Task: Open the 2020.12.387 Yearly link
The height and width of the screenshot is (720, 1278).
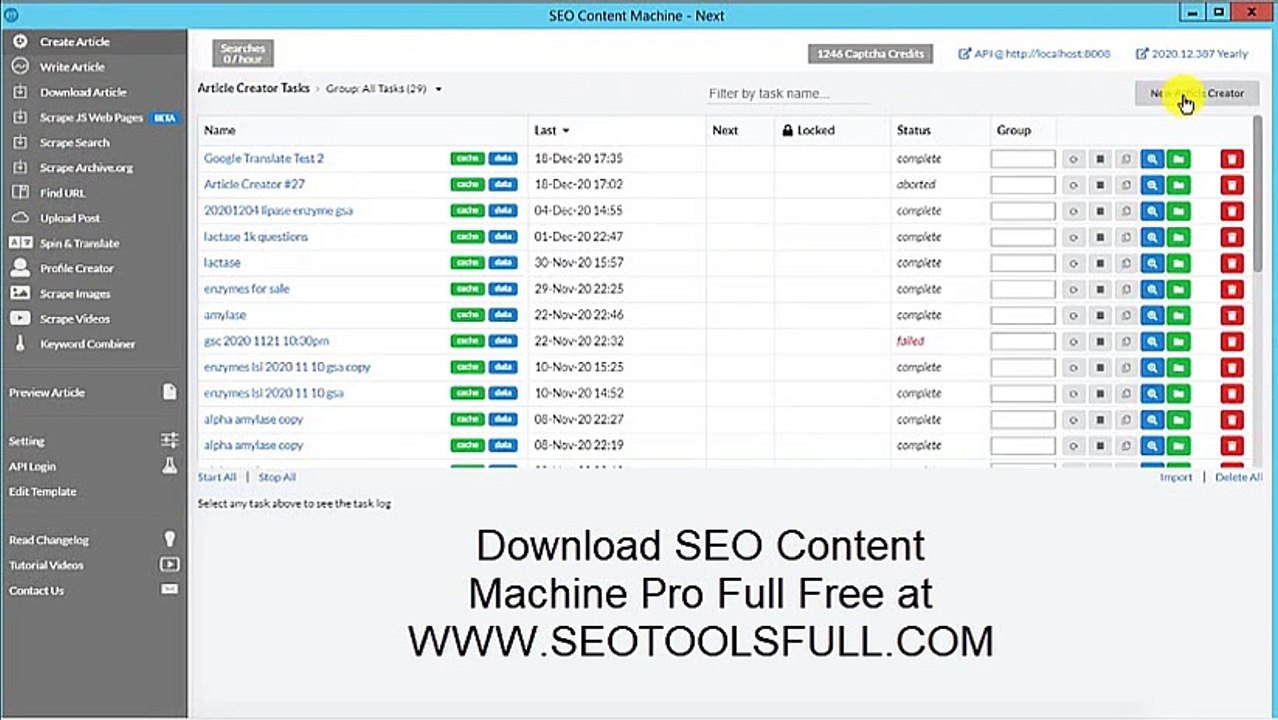Action: pyautogui.click(x=1192, y=54)
